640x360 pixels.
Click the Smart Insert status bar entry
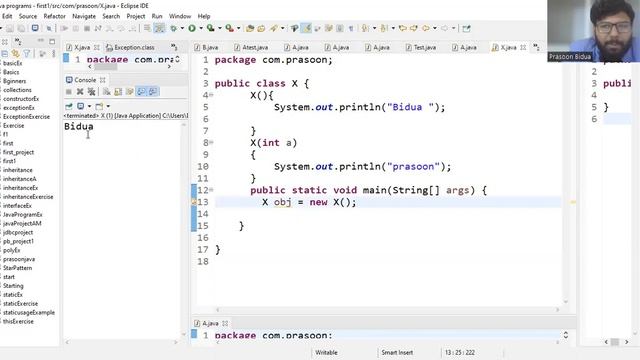tap(397, 352)
